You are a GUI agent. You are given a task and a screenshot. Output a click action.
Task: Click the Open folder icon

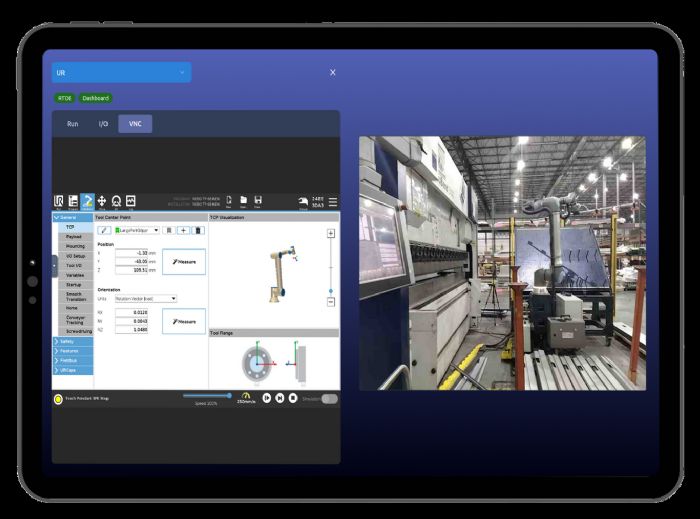point(243,201)
